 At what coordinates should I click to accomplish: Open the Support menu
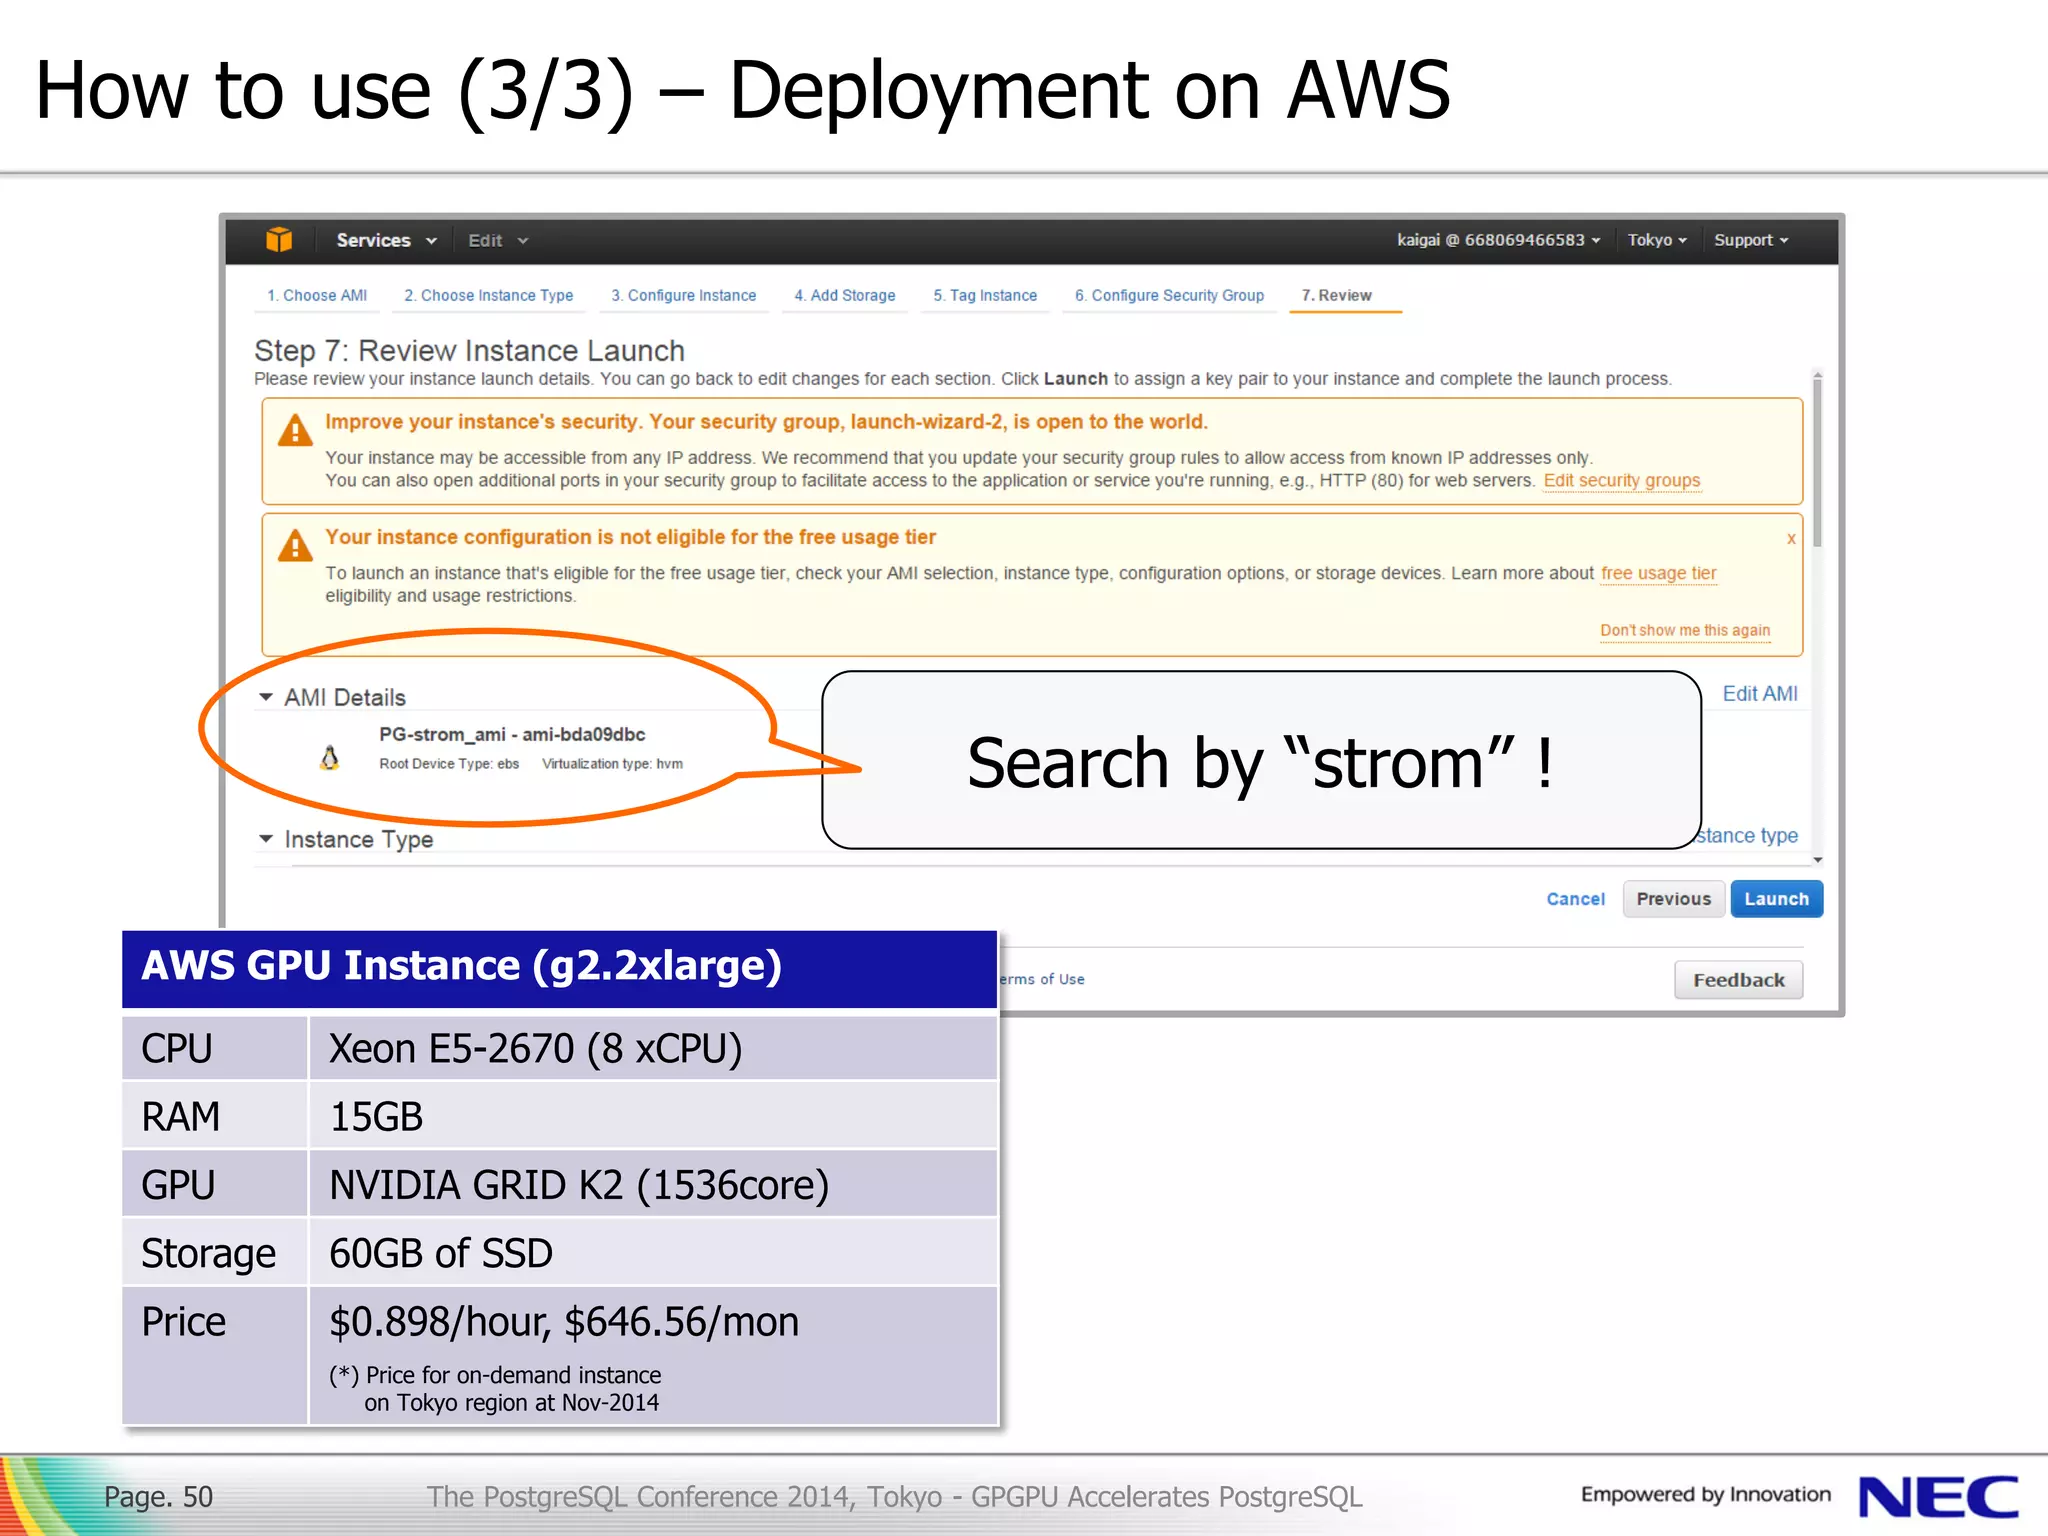pyautogui.click(x=1750, y=240)
